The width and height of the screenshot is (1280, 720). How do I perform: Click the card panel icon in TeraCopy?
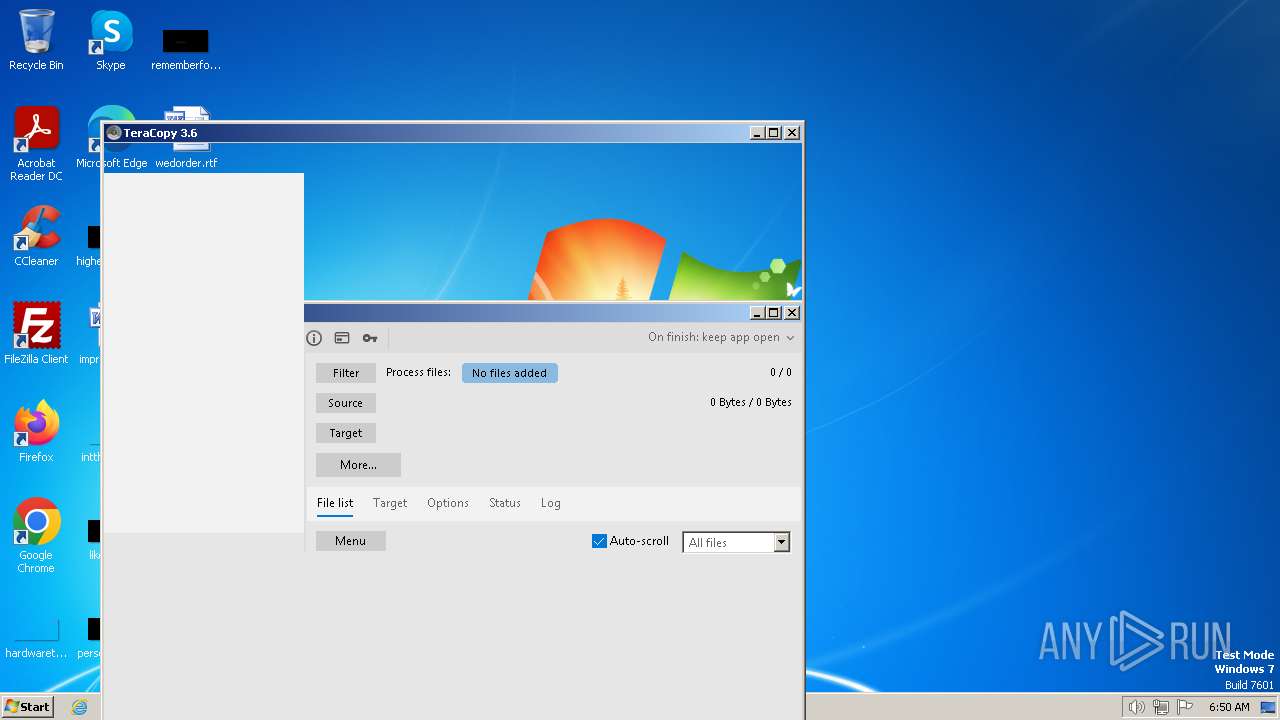[x=342, y=338]
